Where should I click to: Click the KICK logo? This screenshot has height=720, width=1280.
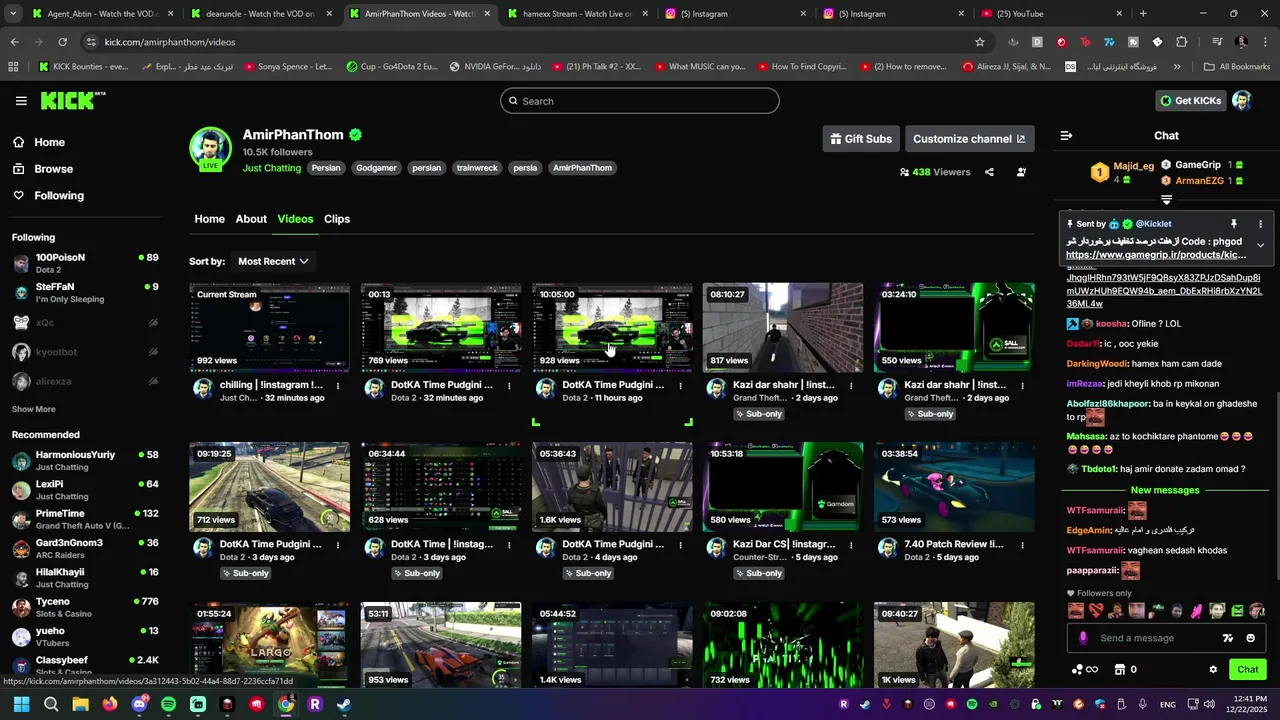click(72, 101)
